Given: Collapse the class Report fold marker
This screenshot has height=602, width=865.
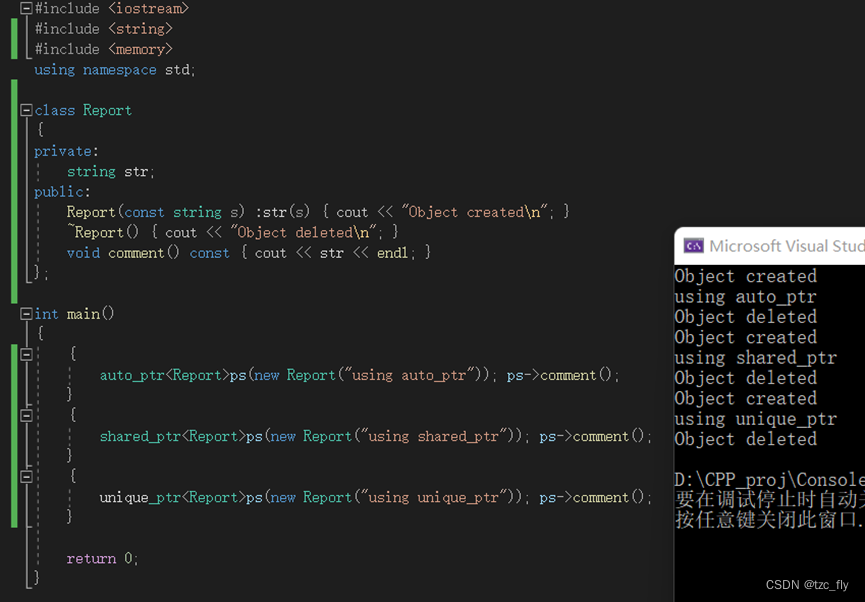Looking at the screenshot, I should coord(26,110).
